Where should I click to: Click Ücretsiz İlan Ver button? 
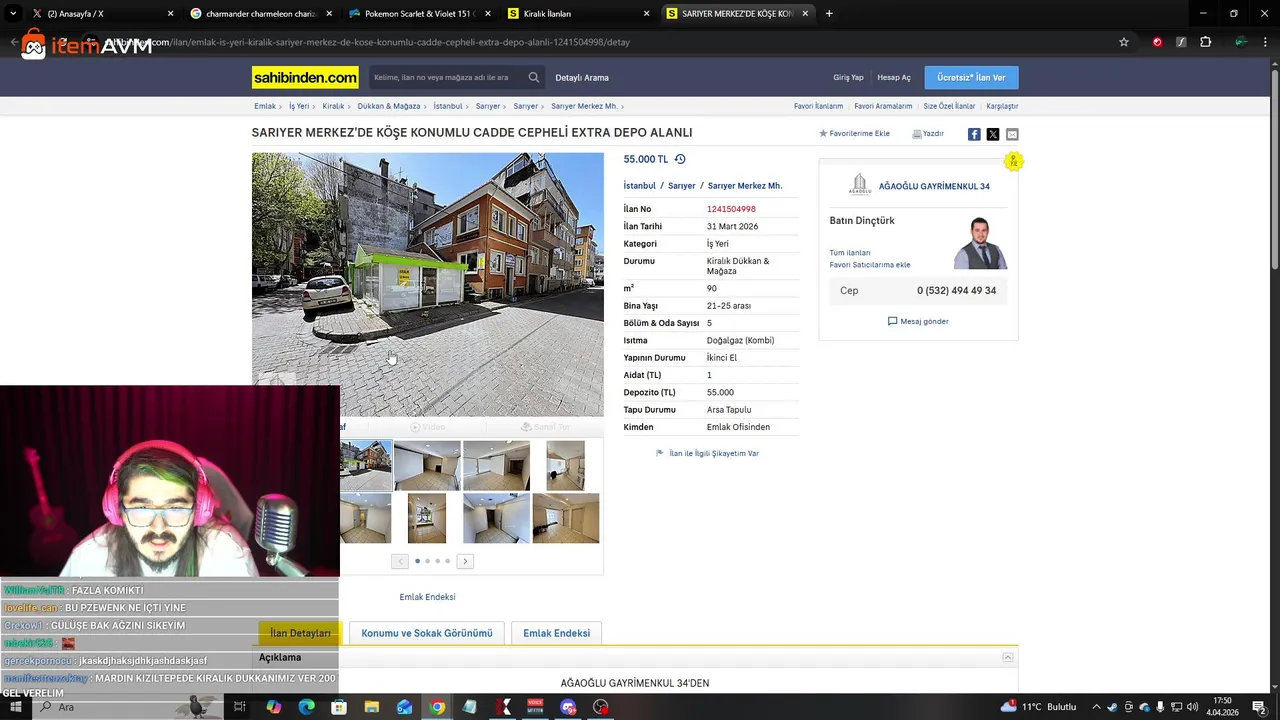click(971, 77)
